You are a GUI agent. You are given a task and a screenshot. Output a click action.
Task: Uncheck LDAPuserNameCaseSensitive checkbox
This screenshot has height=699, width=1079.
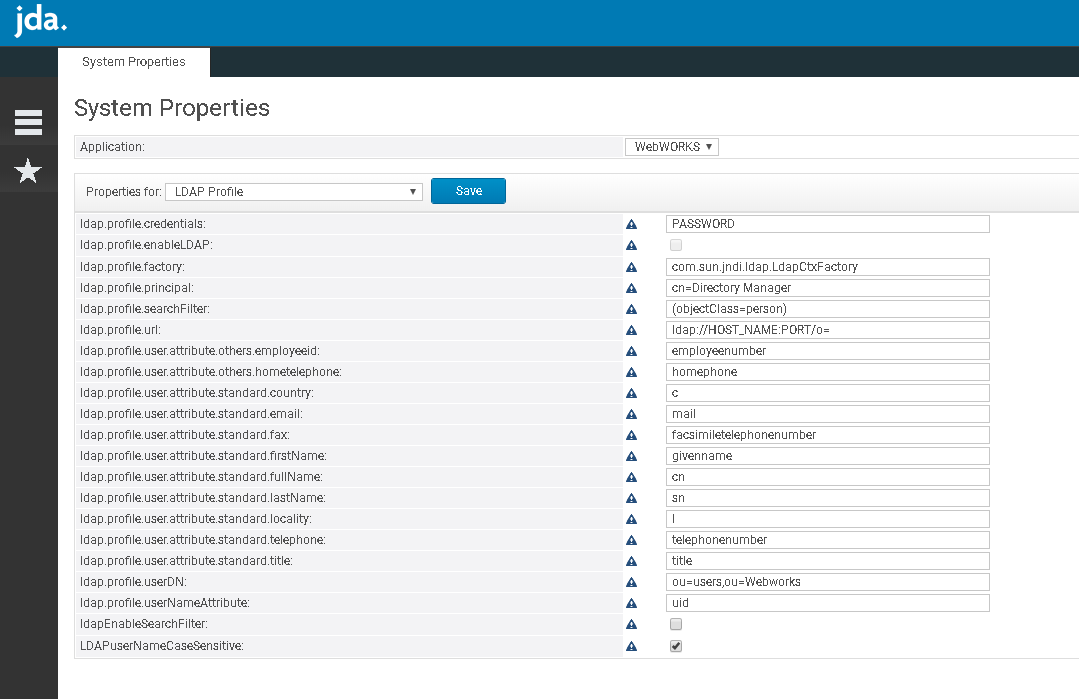[676, 646]
